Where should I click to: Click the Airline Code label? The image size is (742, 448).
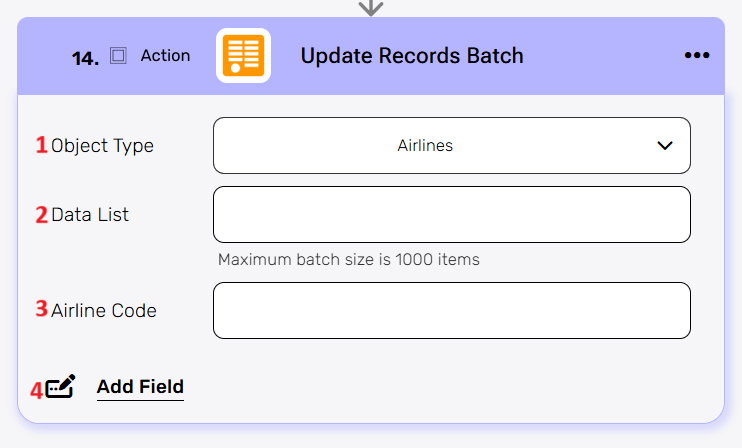tap(104, 310)
